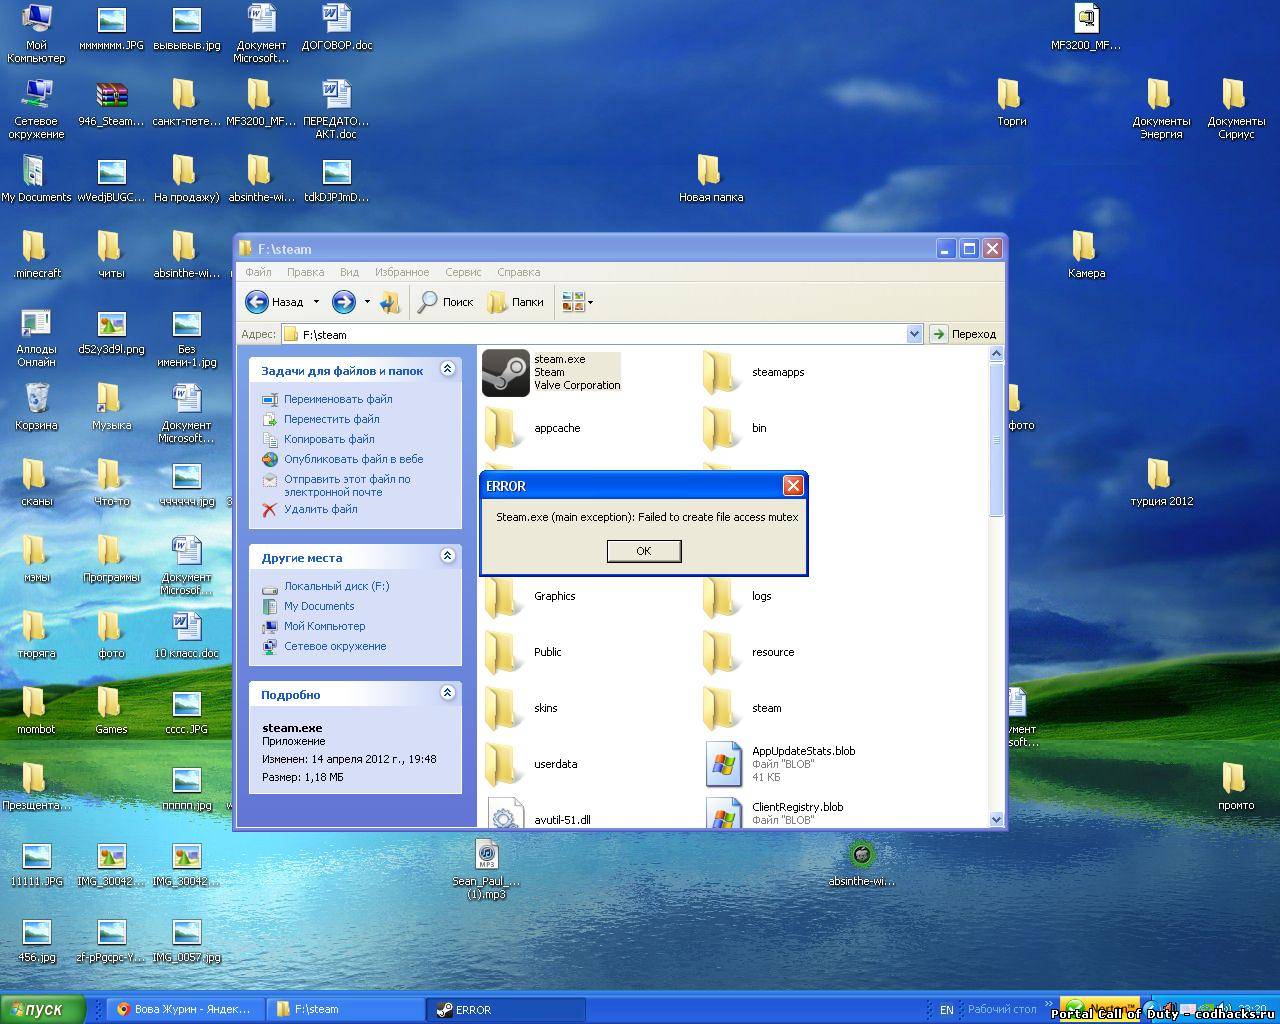This screenshot has height=1024, width=1280.
Task: Select Корзина recycle bin on desktop
Action: coord(37,406)
